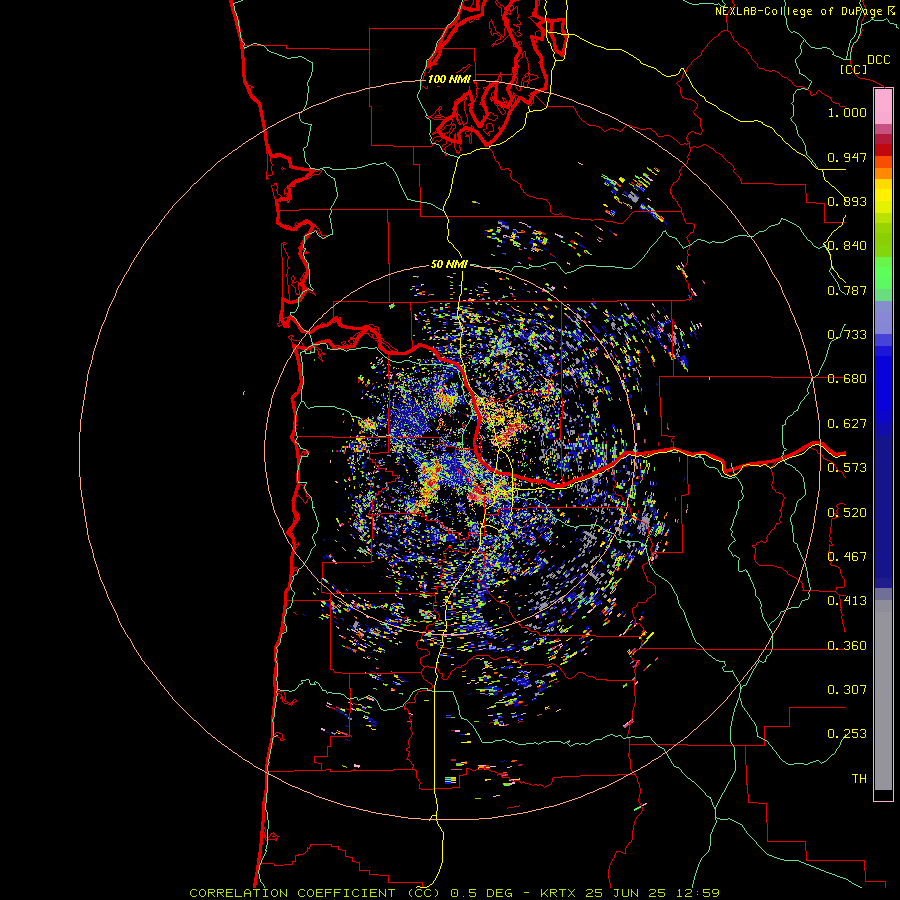The height and width of the screenshot is (900, 900).
Task: Click the NEXLAB-College of DuPage label
Action: pos(800,11)
